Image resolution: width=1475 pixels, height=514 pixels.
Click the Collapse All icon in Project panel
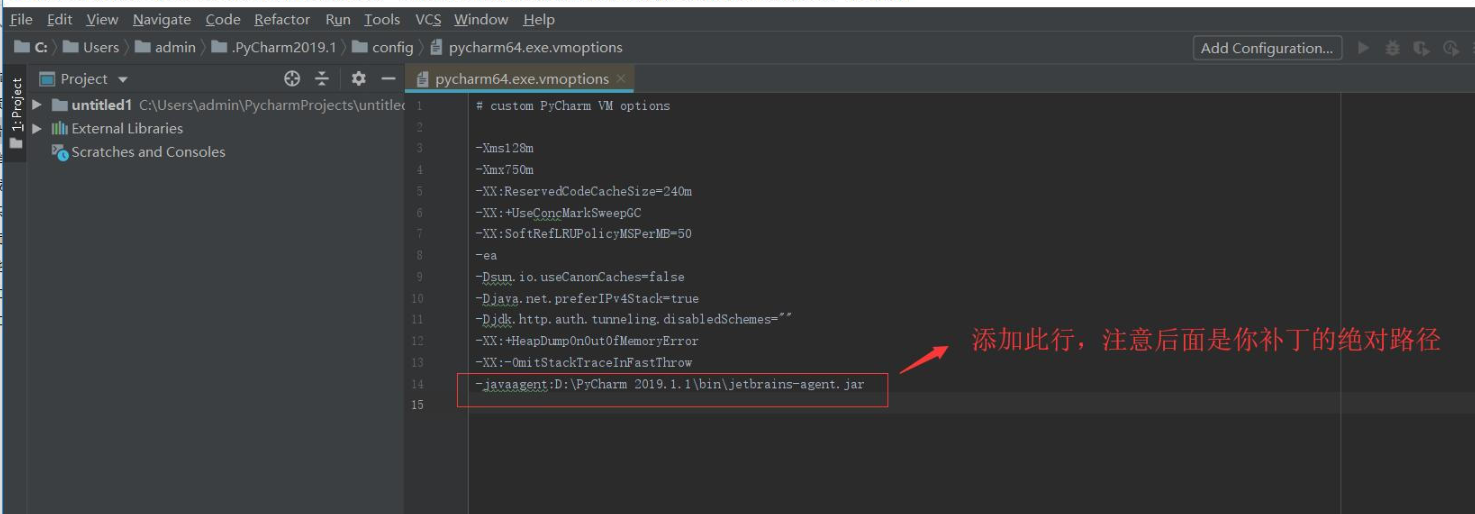(322, 79)
